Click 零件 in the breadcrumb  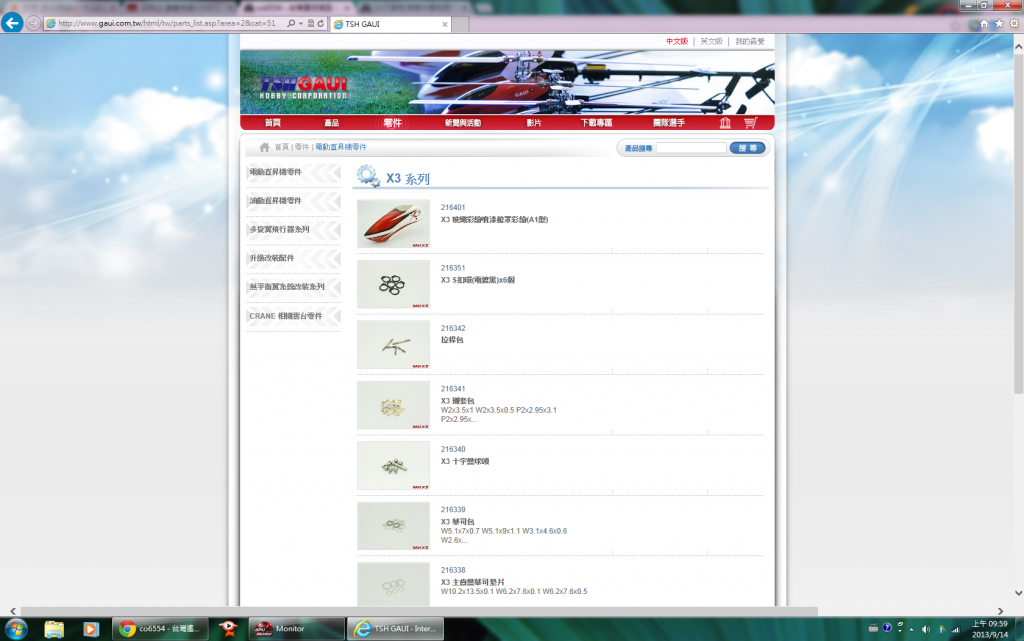[x=302, y=147]
